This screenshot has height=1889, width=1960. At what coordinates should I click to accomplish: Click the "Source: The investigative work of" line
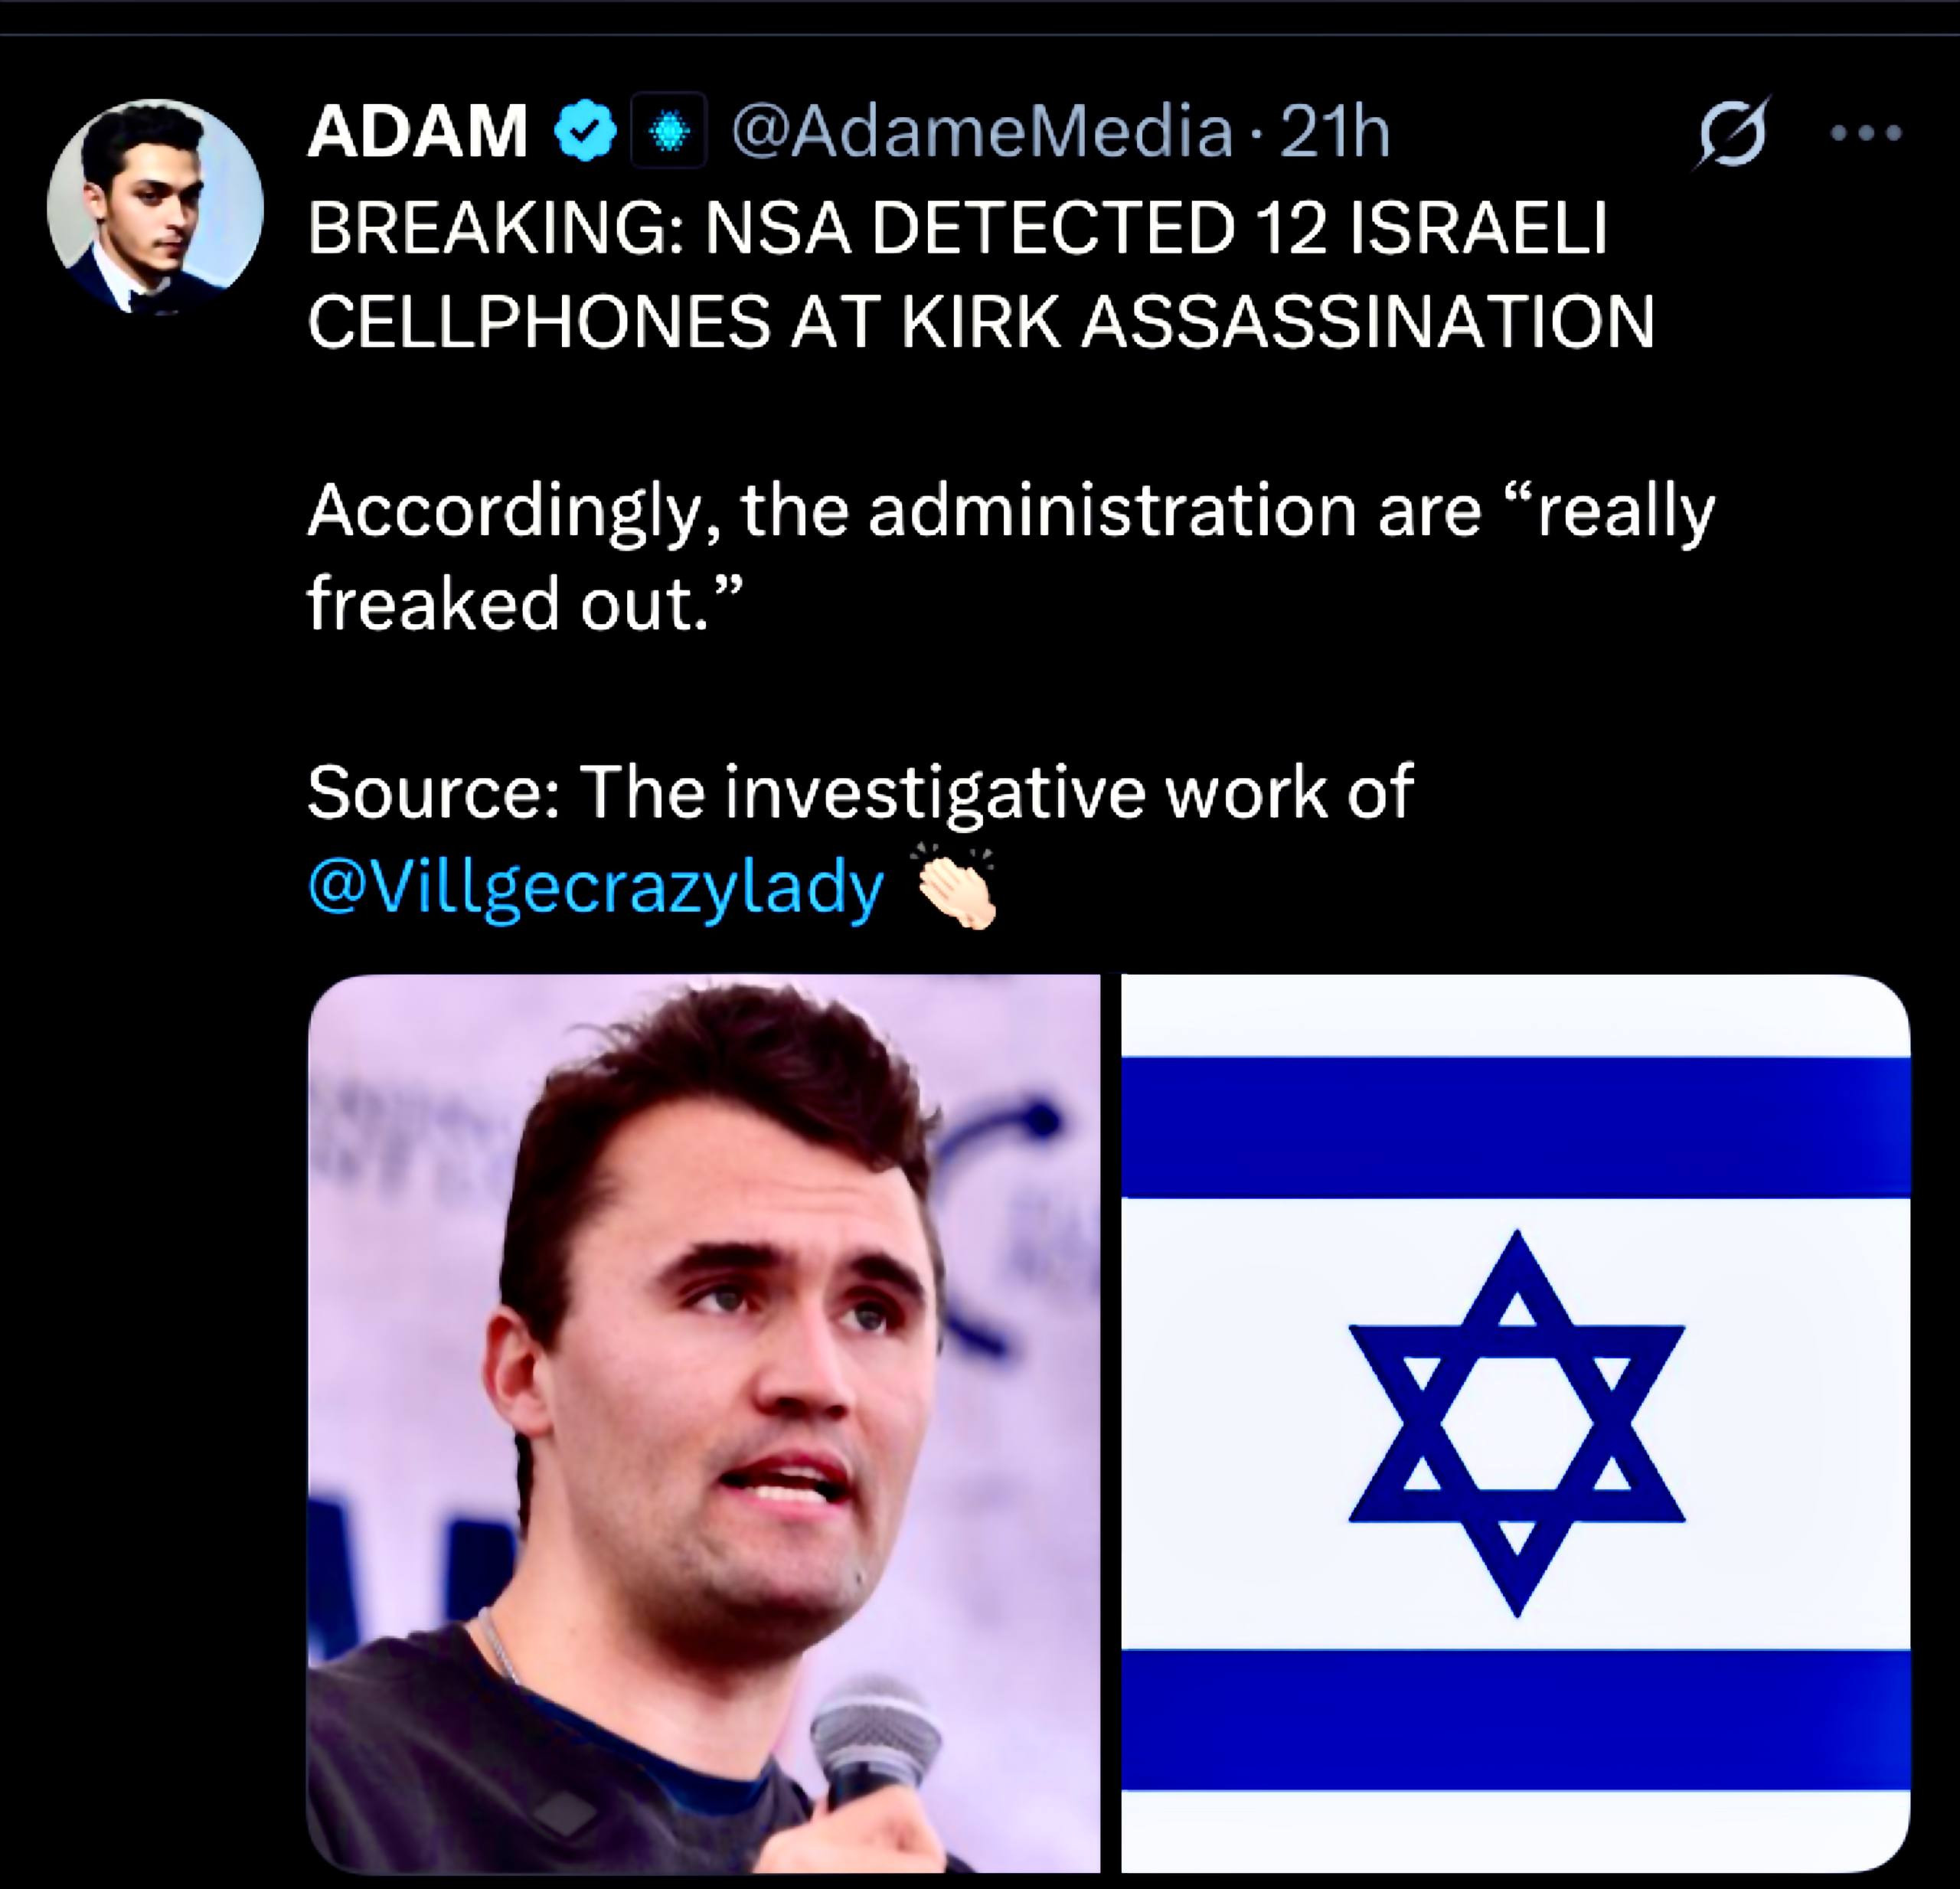coord(859,792)
